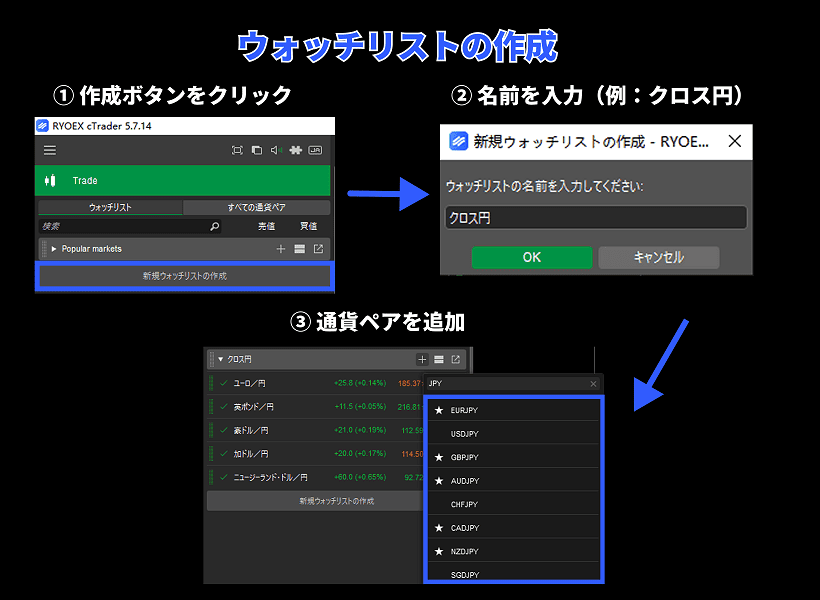Click the +25.8 (+0.14%) change value
Screen dimensions: 820x600
360,383
